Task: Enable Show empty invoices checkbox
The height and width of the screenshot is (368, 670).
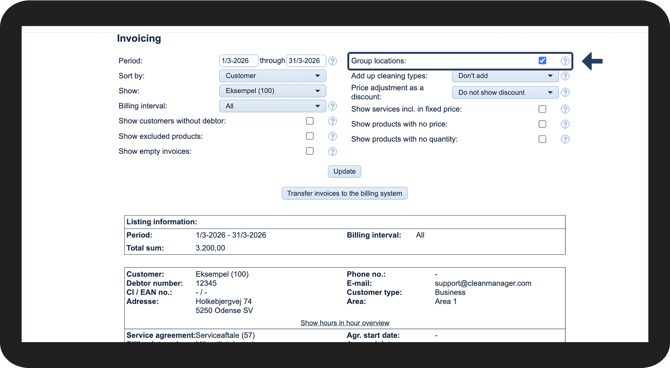Action: pos(310,151)
